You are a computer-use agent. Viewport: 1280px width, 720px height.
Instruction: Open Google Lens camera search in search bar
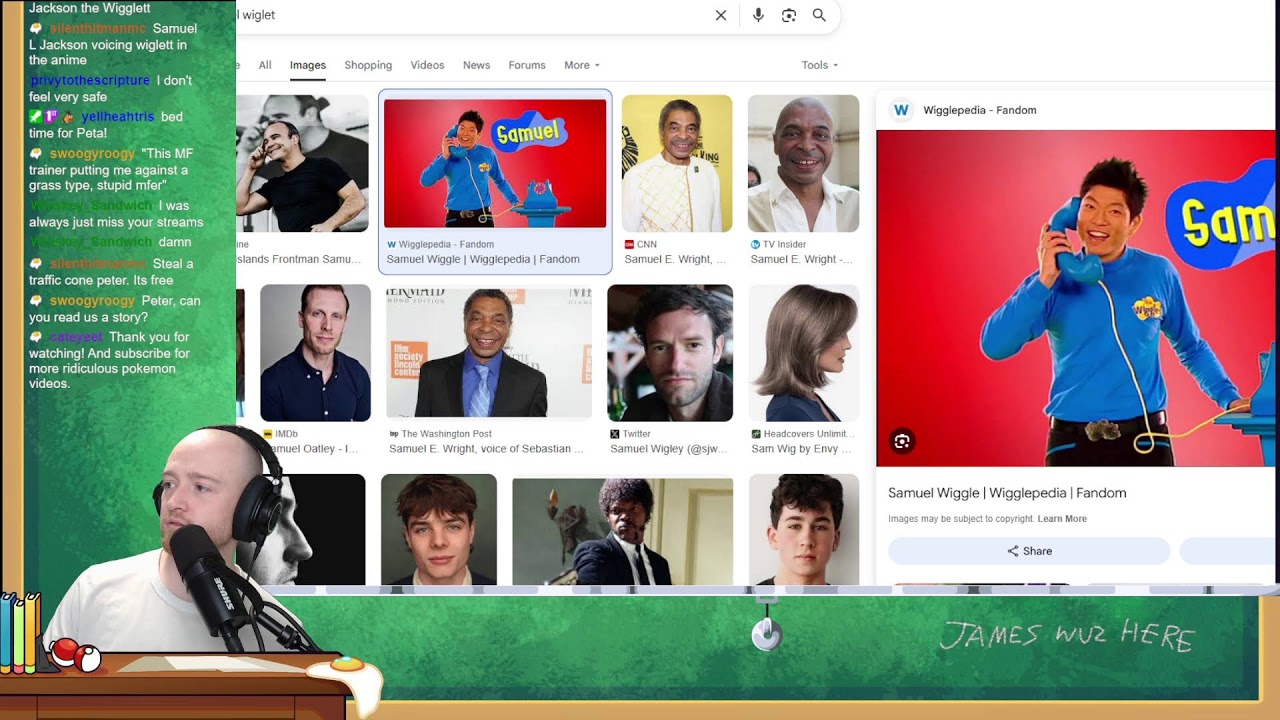coord(789,15)
